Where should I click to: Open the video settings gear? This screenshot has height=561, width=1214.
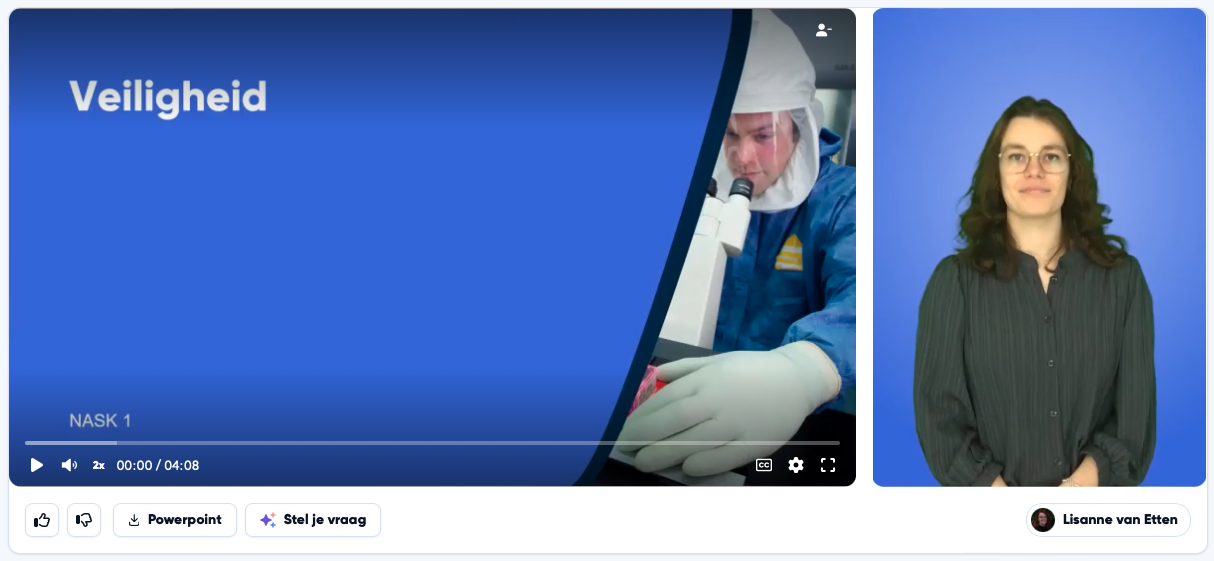coord(796,465)
